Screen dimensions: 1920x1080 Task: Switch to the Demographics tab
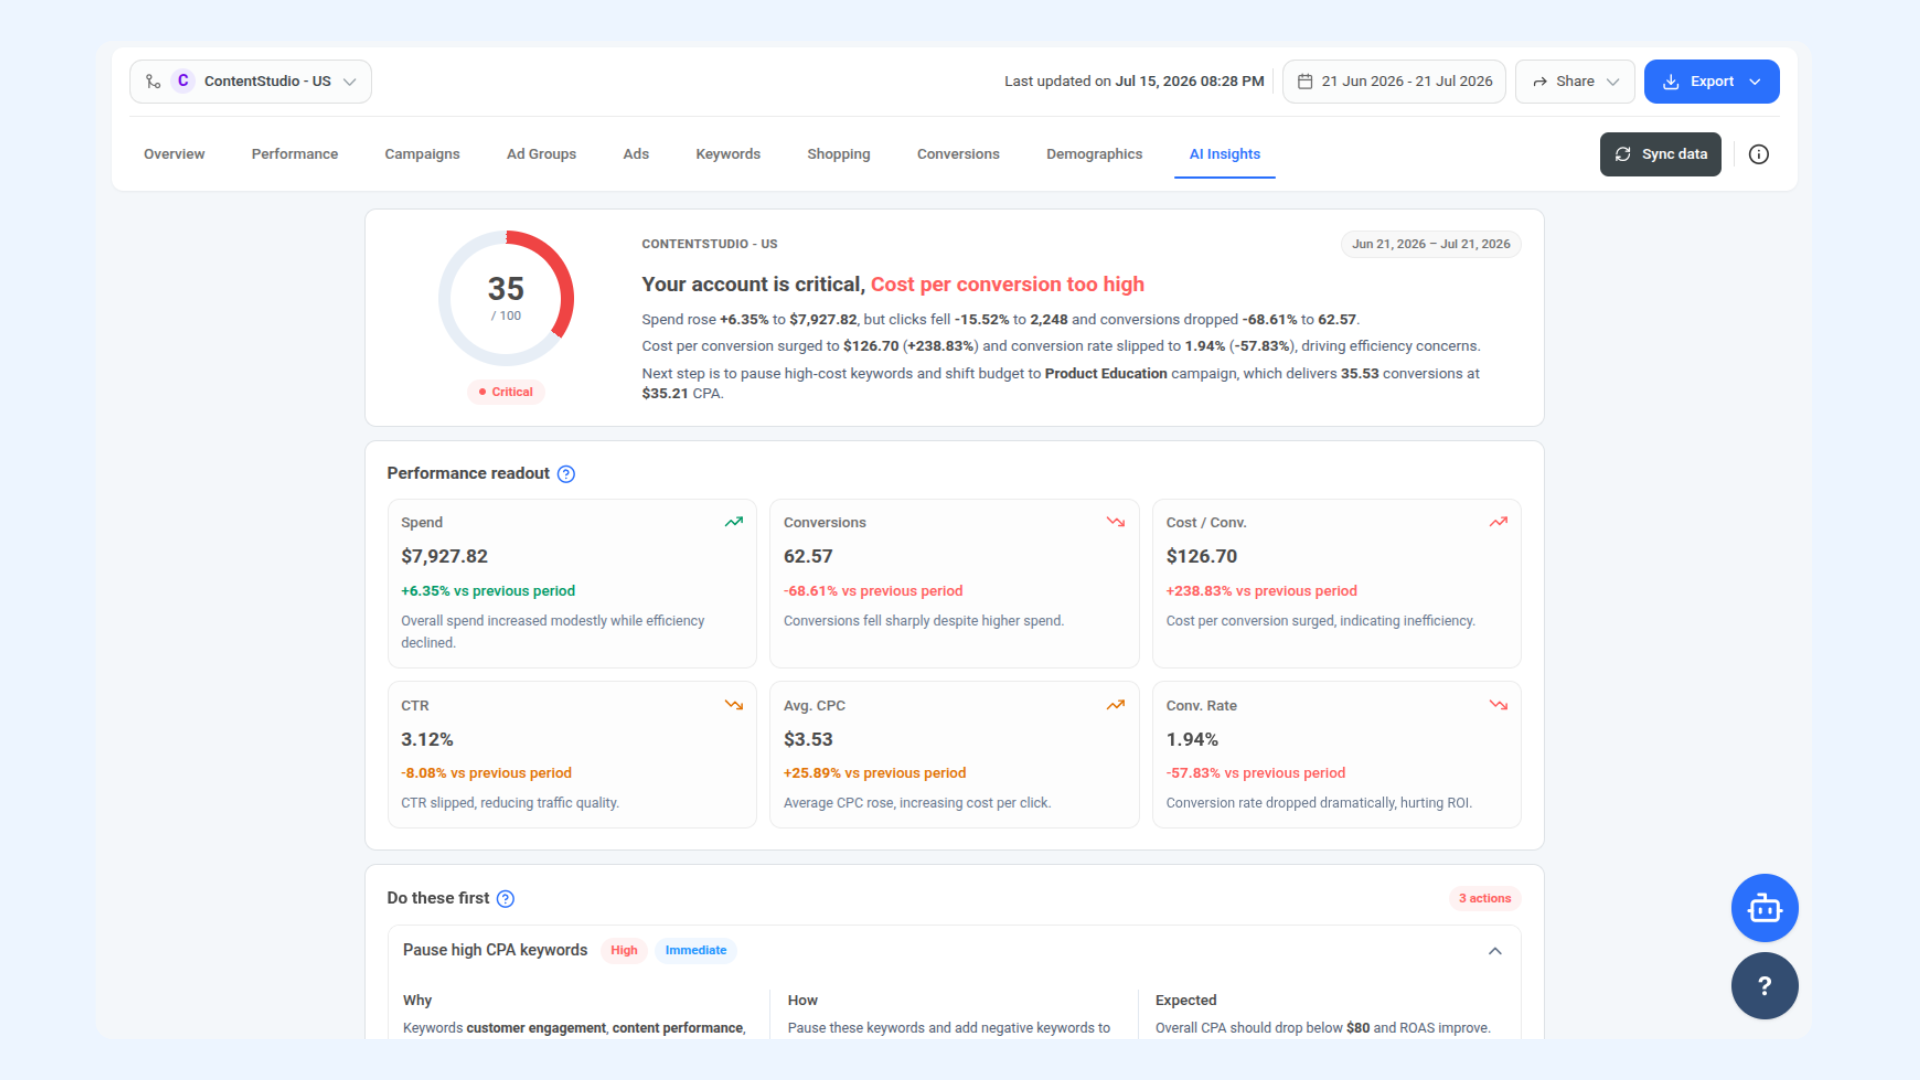coord(1094,154)
